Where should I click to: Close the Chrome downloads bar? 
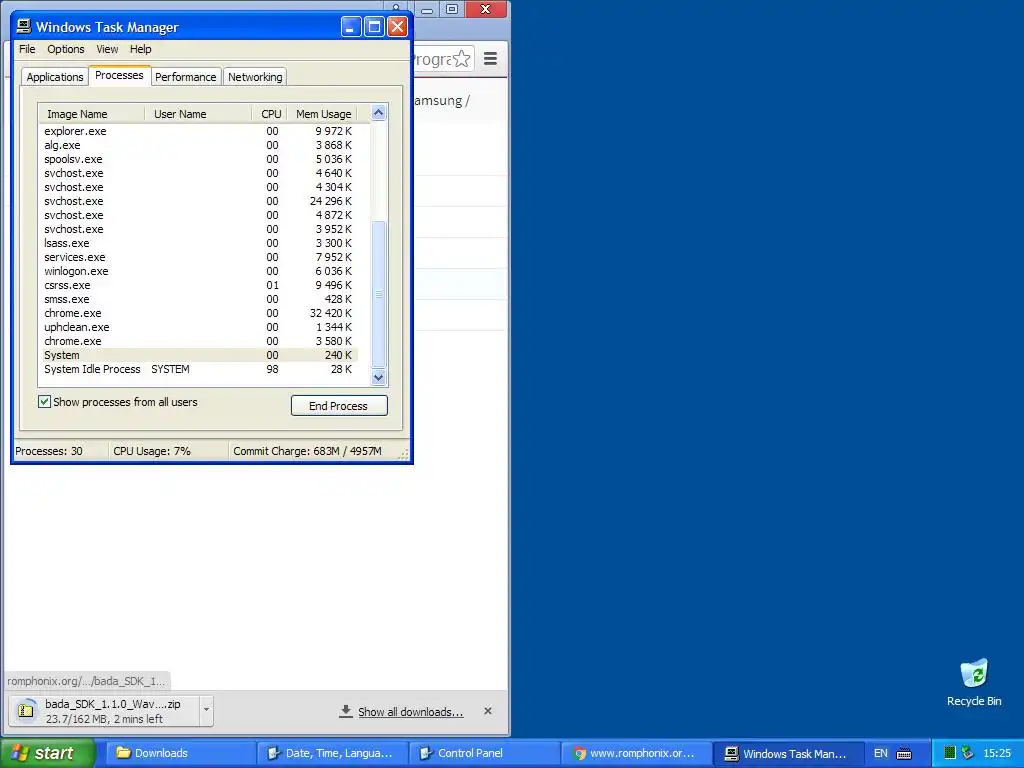pos(488,711)
